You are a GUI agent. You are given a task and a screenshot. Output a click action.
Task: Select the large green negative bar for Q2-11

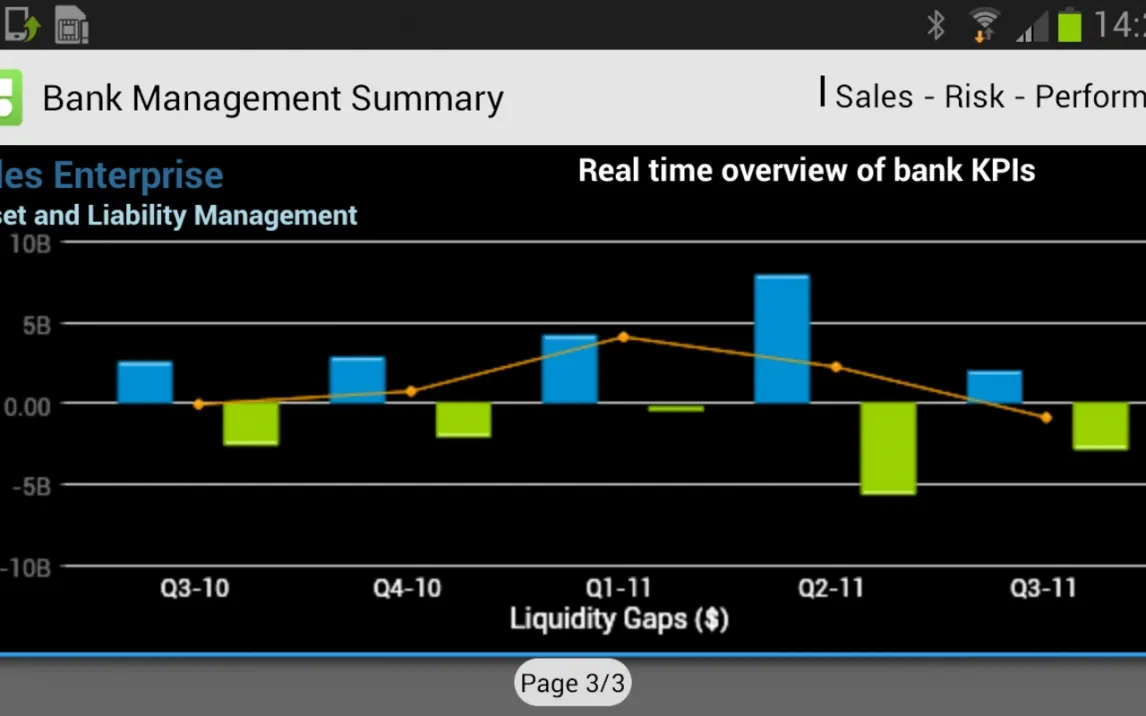tap(889, 448)
